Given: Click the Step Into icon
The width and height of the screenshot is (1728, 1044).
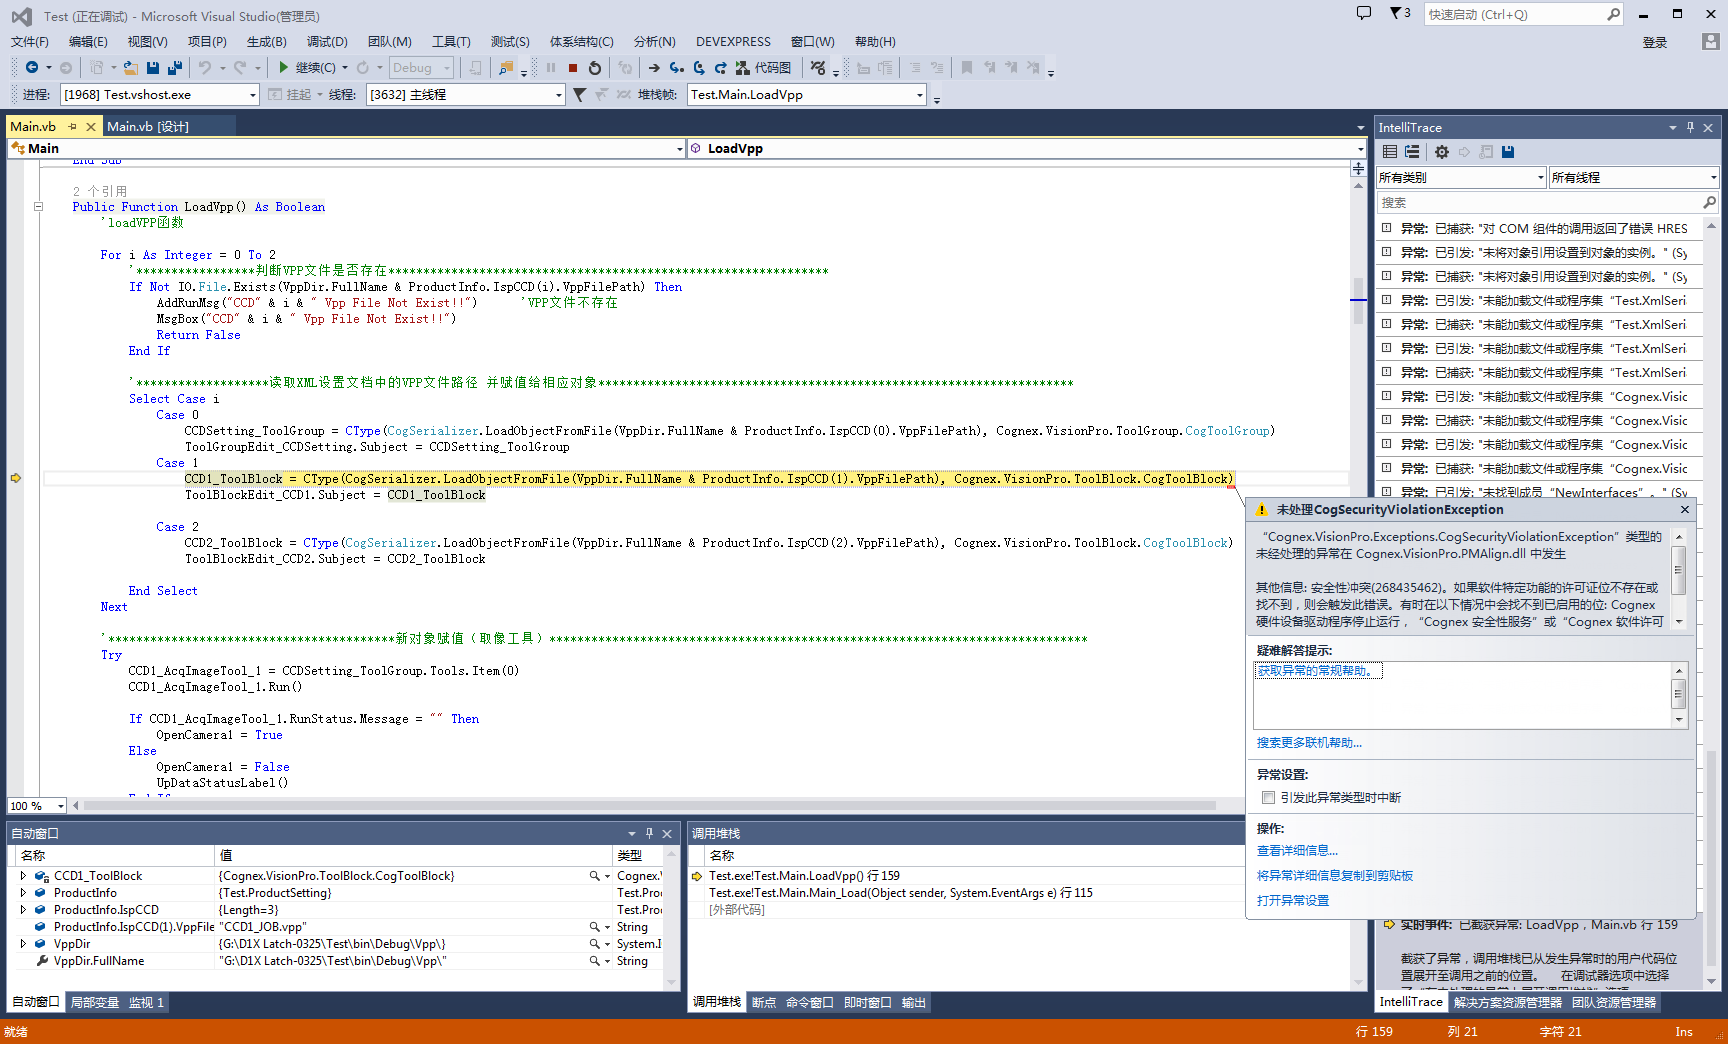Looking at the screenshot, I should click(677, 67).
